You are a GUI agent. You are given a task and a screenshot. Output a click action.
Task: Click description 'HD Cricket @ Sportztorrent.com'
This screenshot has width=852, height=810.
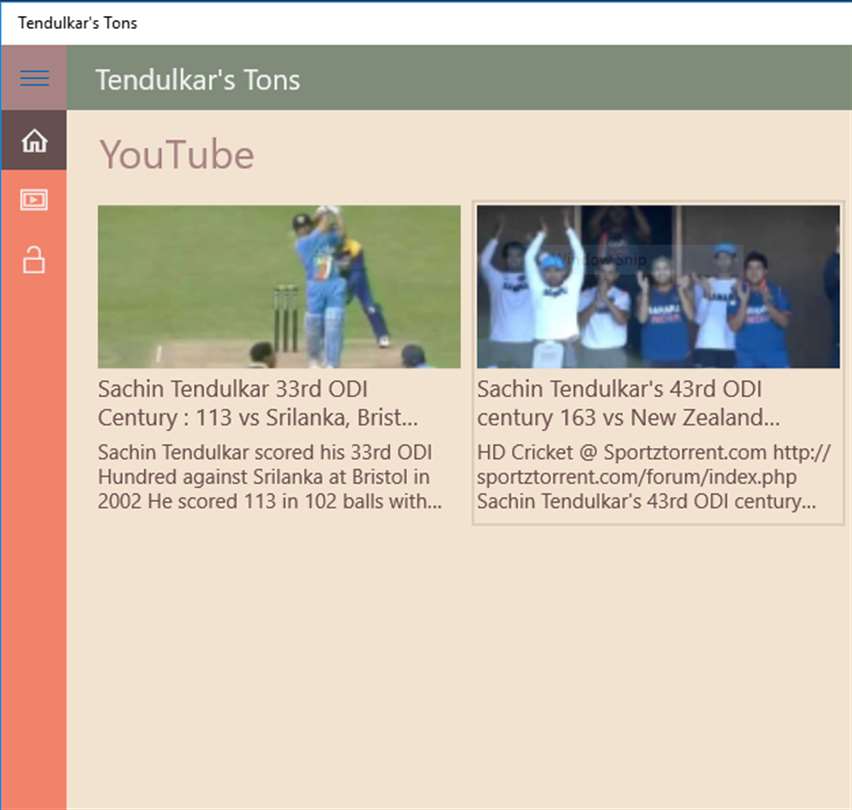click(654, 476)
